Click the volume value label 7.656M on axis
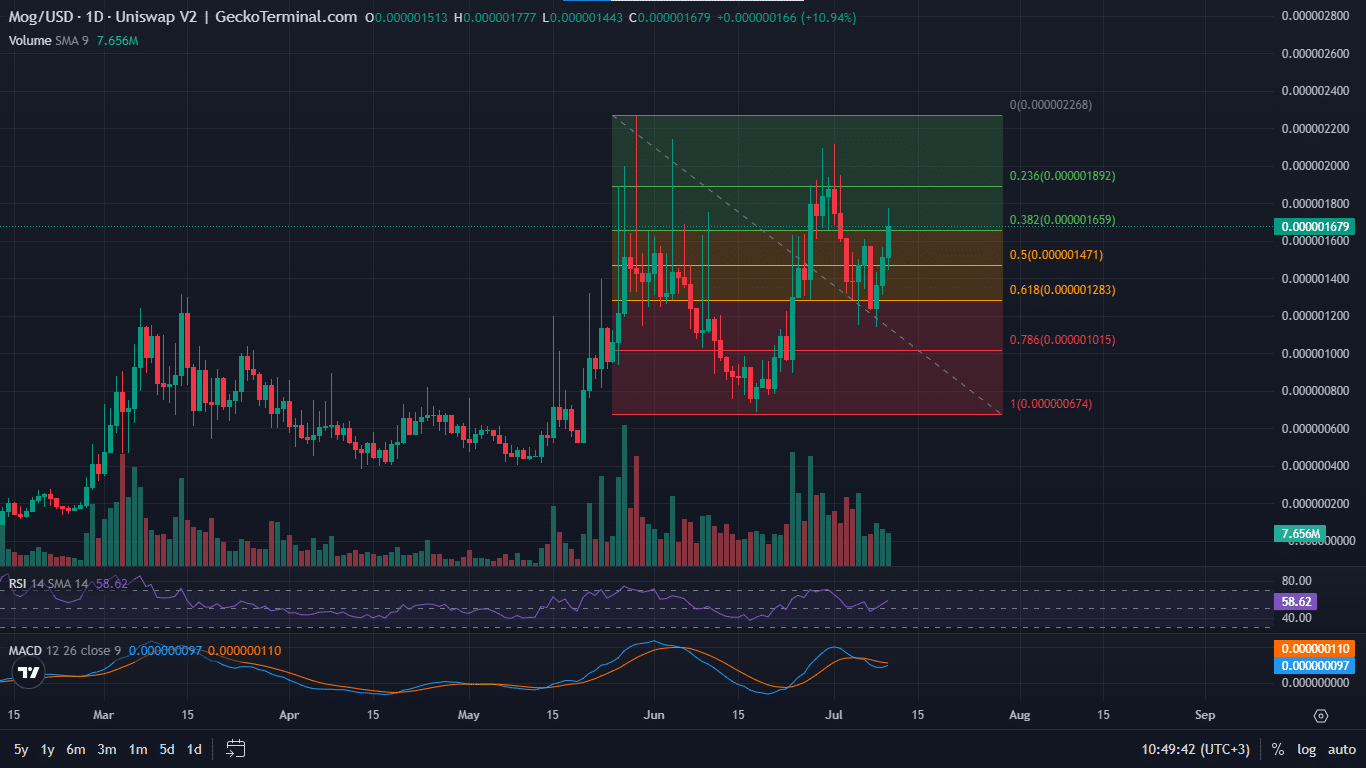This screenshot has width=1366, height=768. tap(1301, 533)
